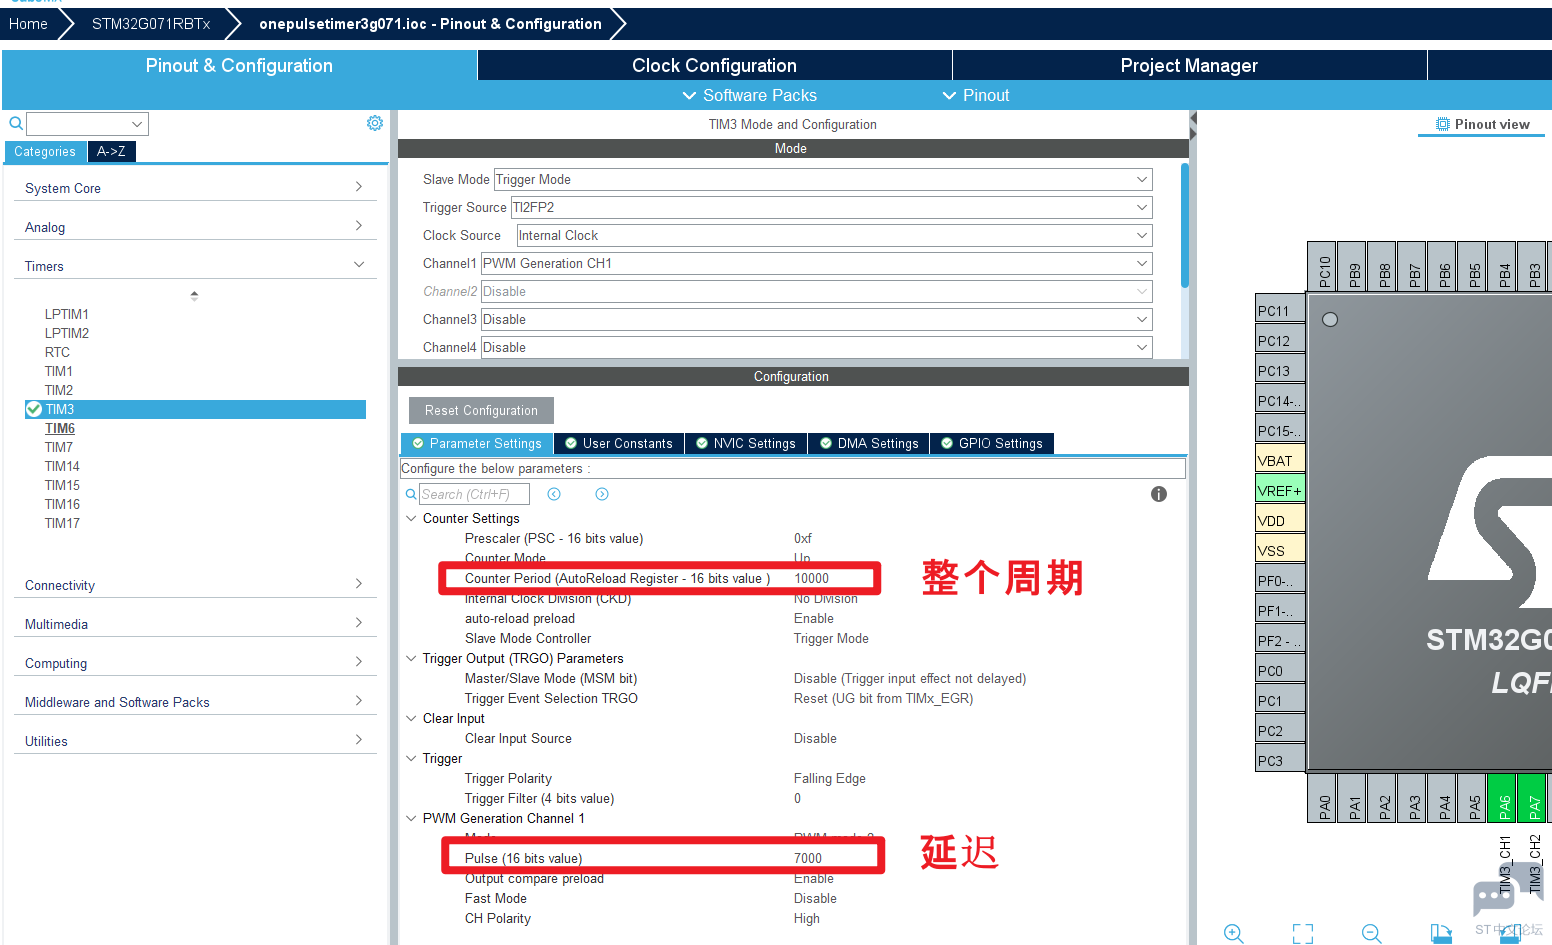1552x945 pixels.
Task: Select pin PC3 on the chip
Action: [x=1280, y=760]
